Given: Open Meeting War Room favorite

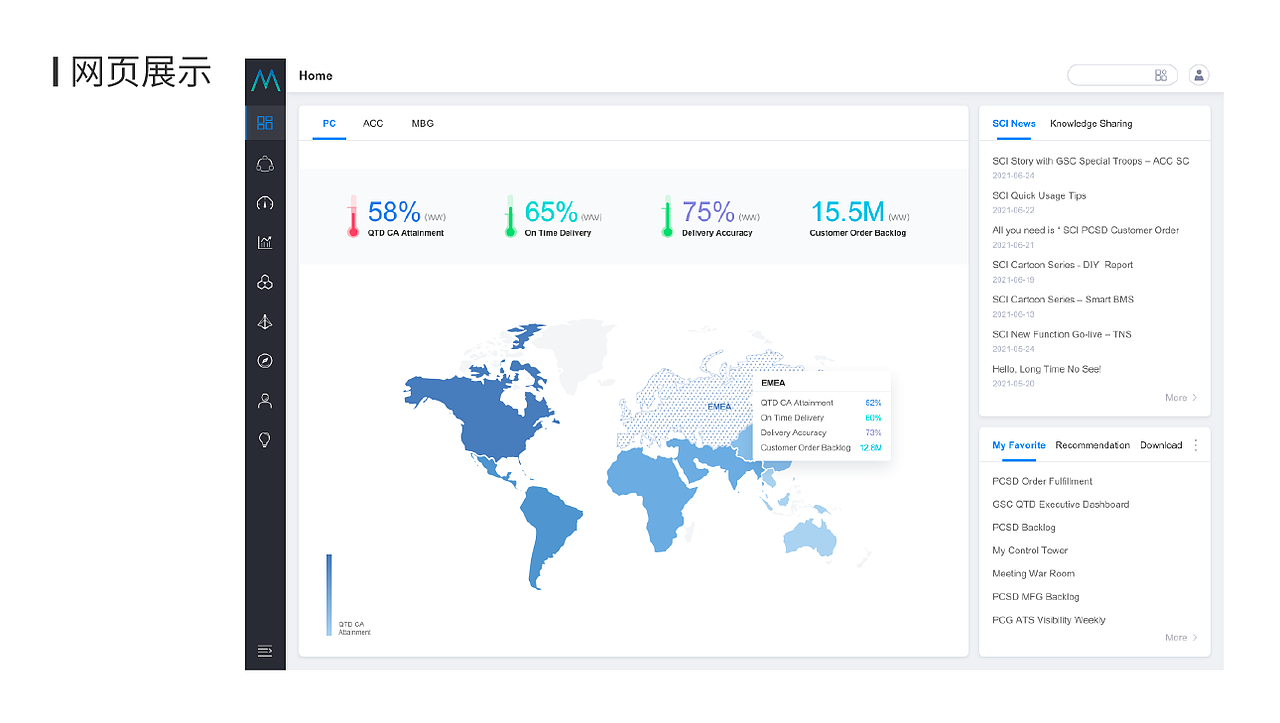Looking at the screenshot, I should (x=1033, y=573).
